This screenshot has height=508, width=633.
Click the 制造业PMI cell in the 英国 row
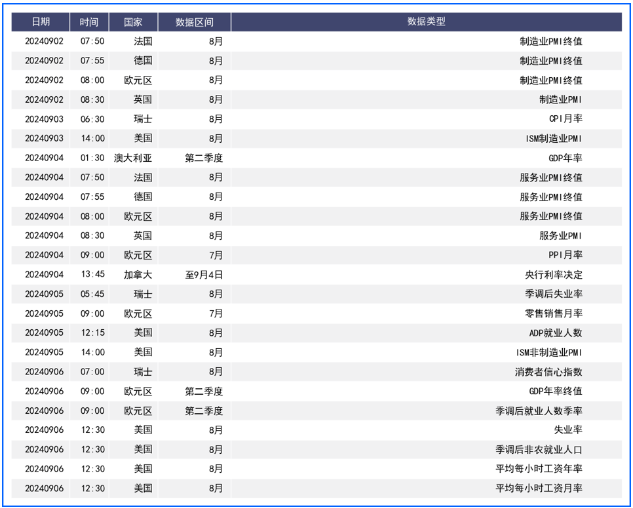(x=561, y=99)
